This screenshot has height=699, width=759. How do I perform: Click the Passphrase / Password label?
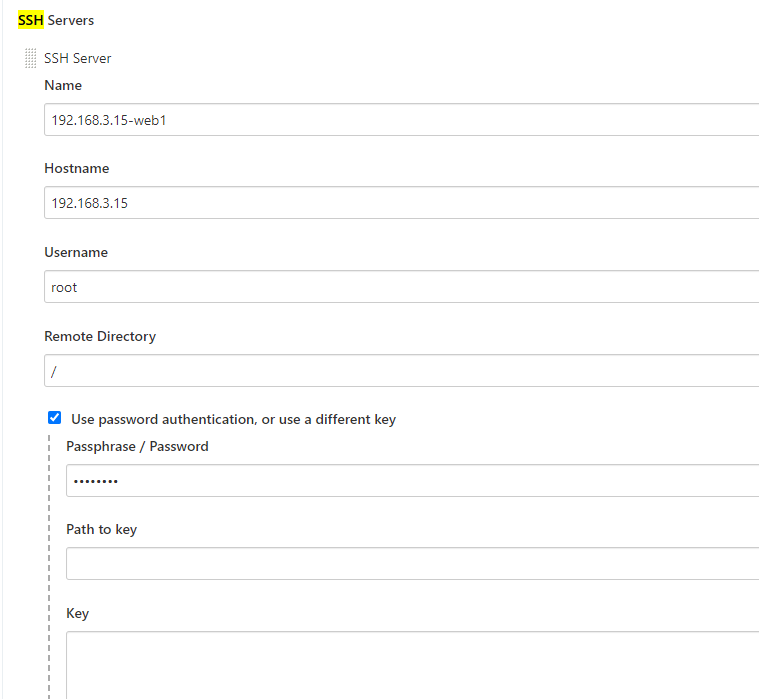[137, 447]
